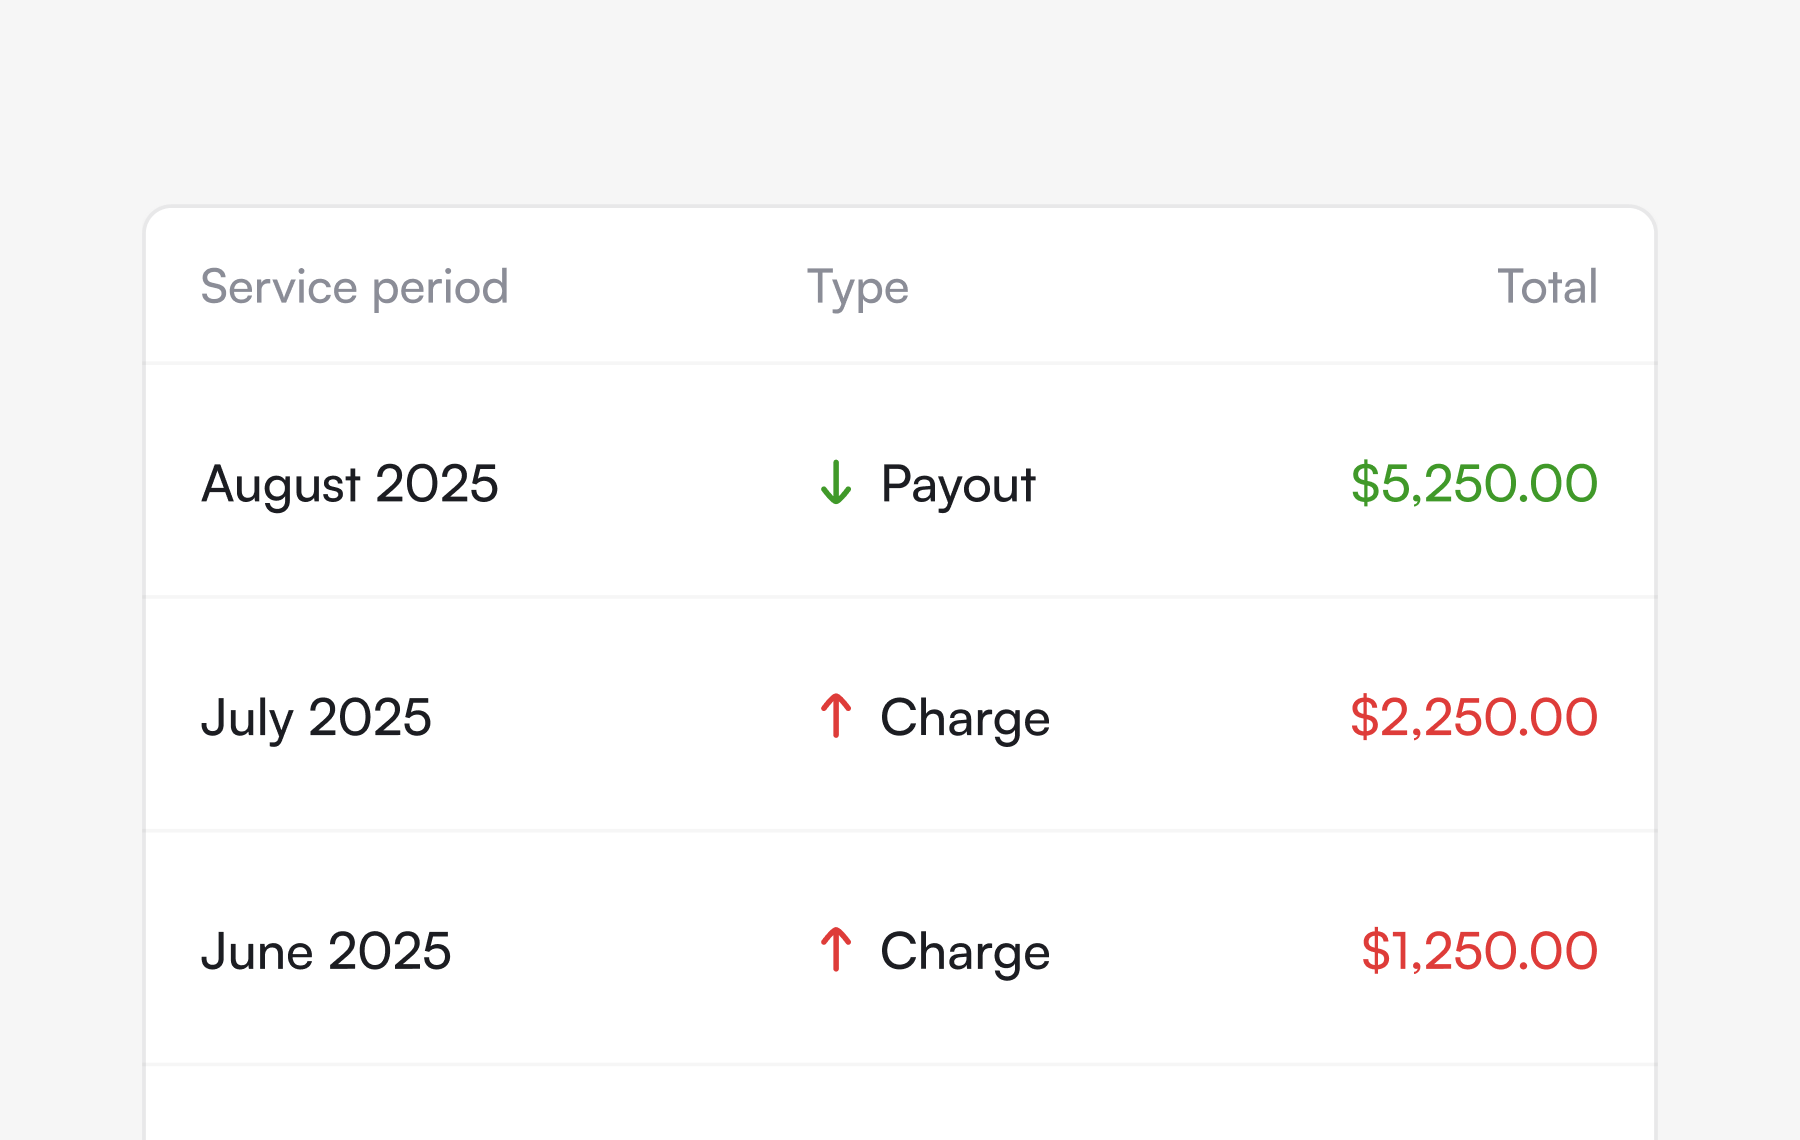Viewport: 1800px width, 1140px height.
Task: Click the red up arrow in the July 2025 row
Action: tap(836, 717)
